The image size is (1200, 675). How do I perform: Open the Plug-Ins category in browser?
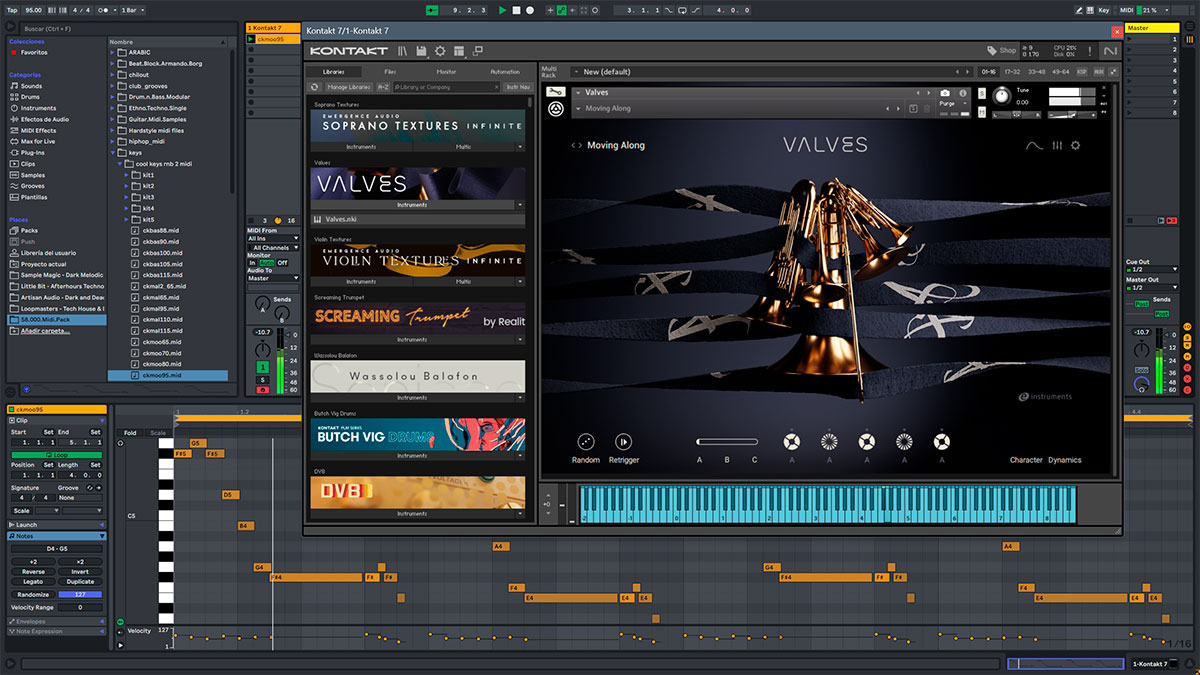coord(33,153)
